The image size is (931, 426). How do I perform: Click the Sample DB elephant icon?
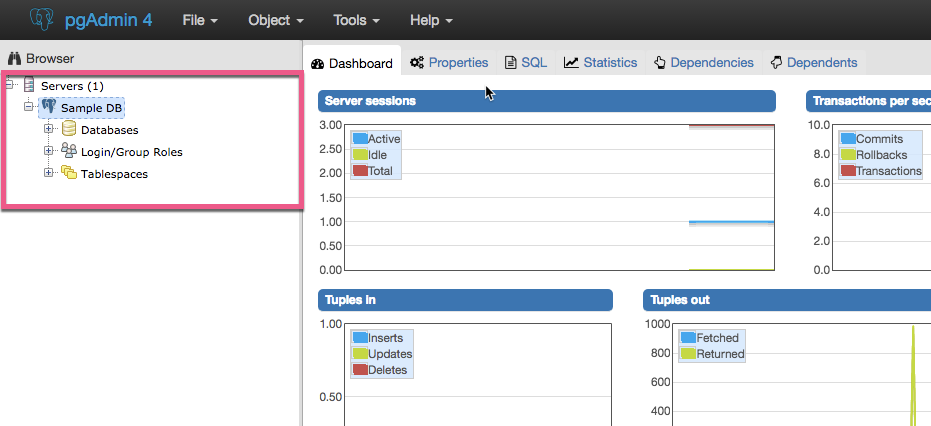tap(49, 107)
